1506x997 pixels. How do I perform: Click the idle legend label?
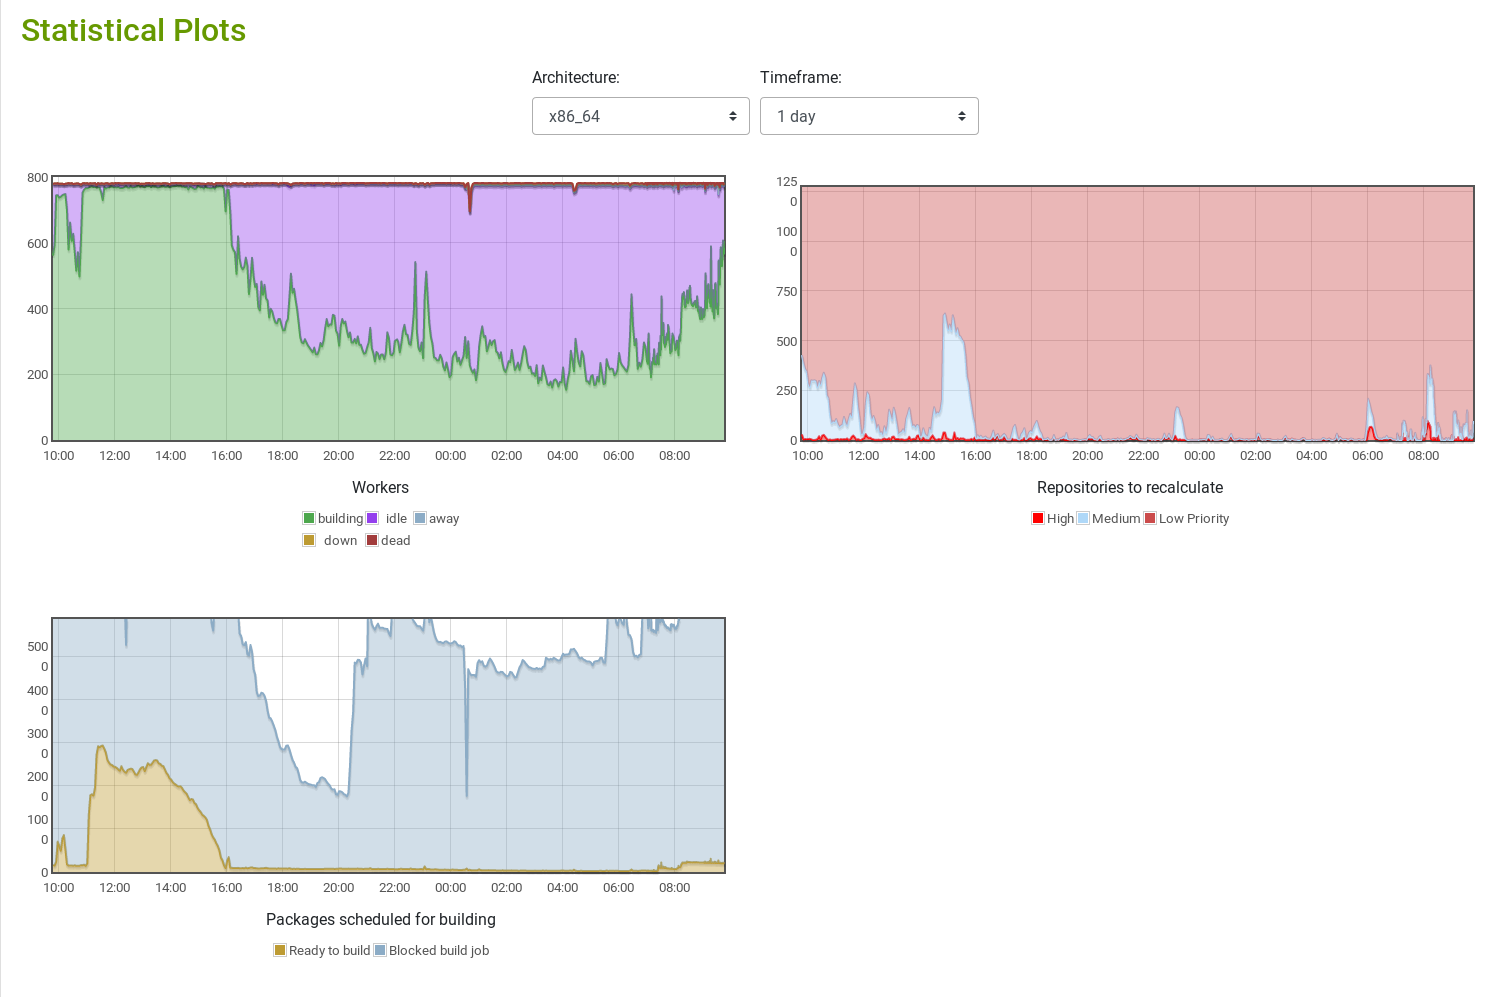396,518
